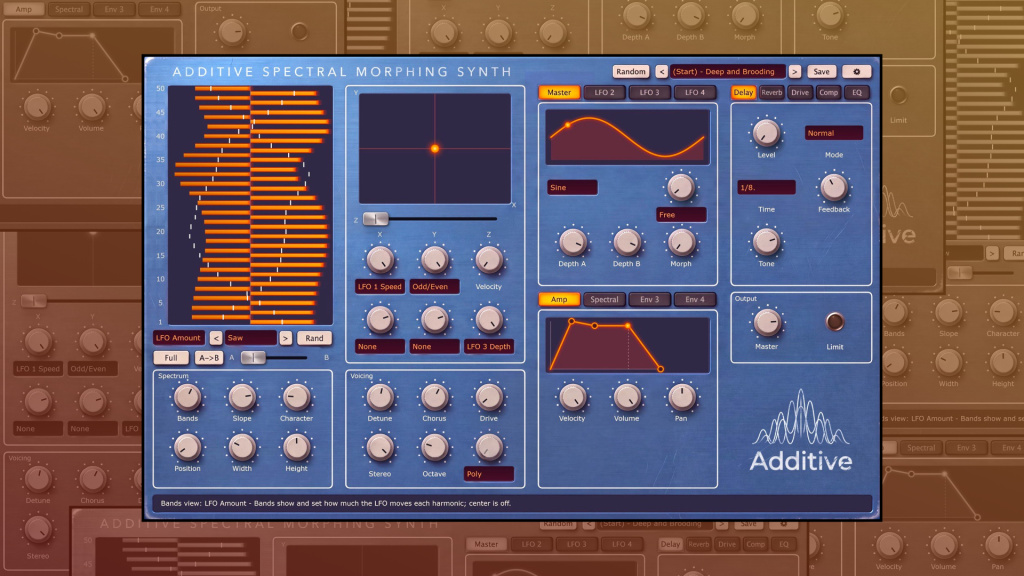This screenshot has height=576, width=1024.
Task: Go to next preset arrow
Action: (x=794, y=72)
